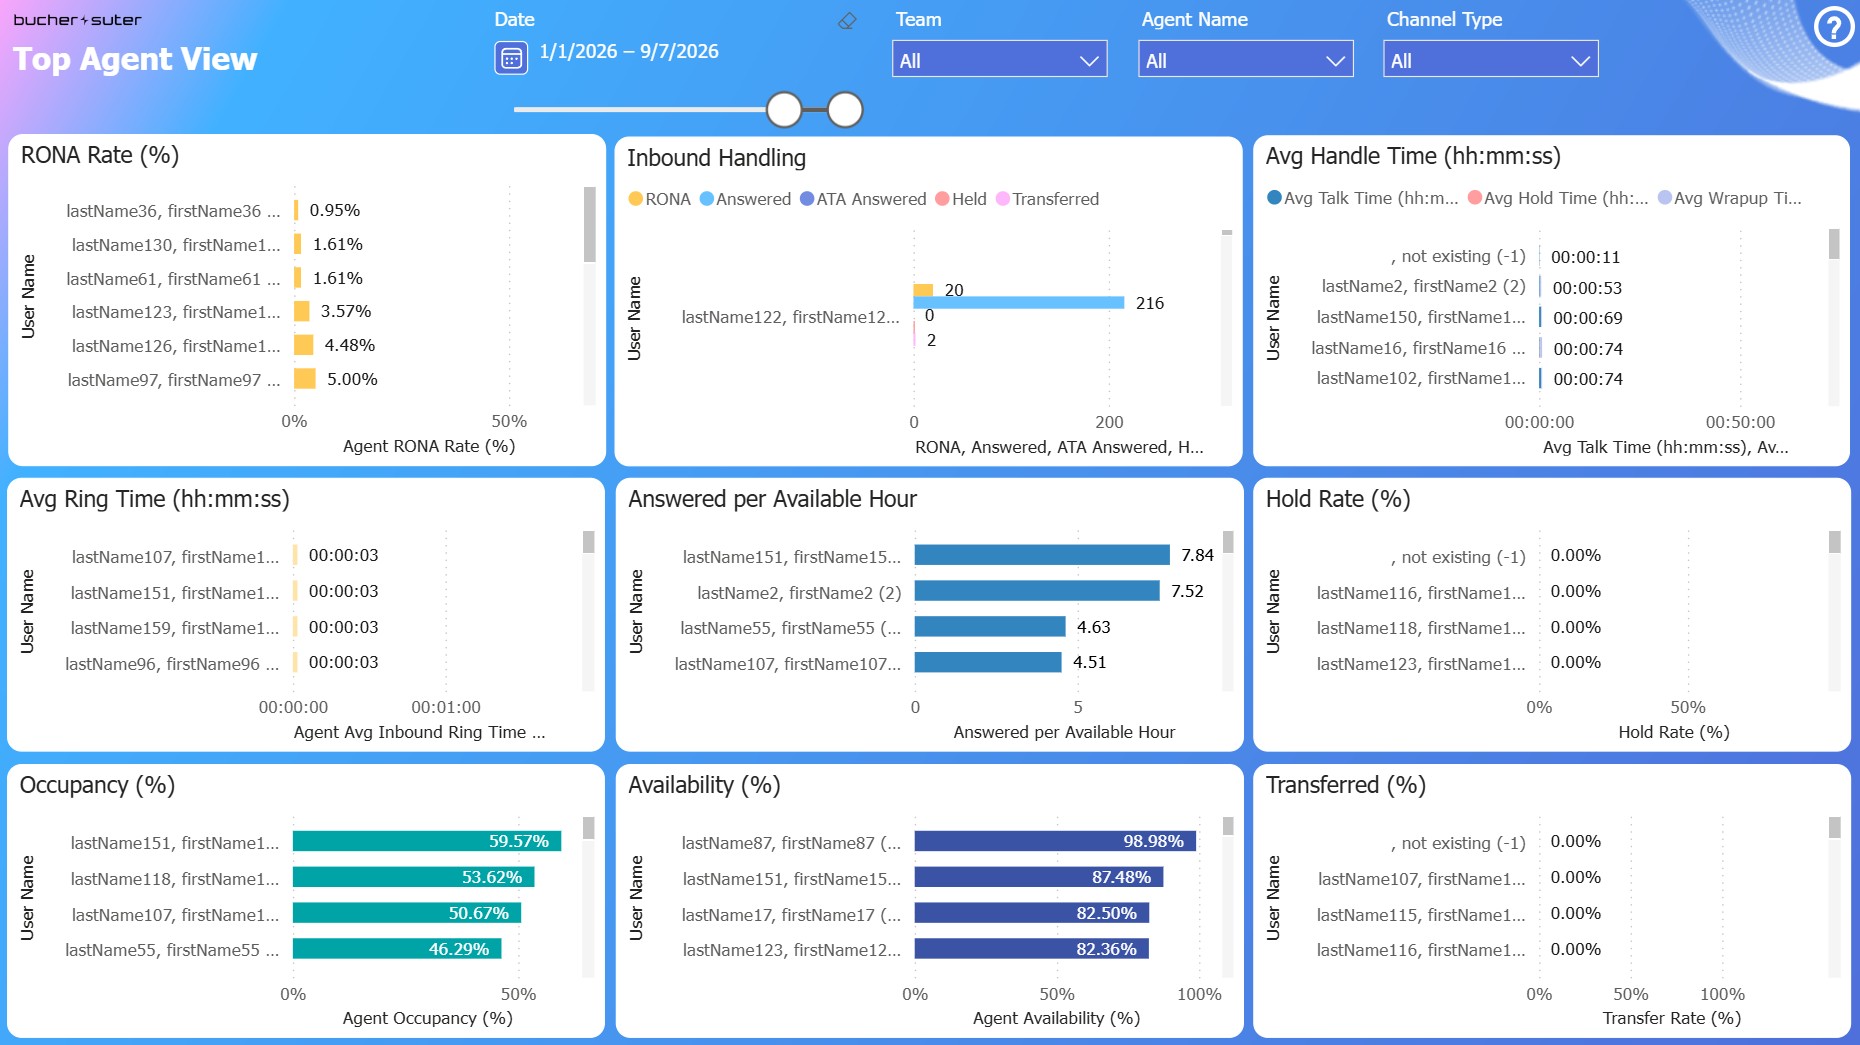Select the ATA Answered legend entry
The image size is (1860, 1045).
[x=863, y=199]
